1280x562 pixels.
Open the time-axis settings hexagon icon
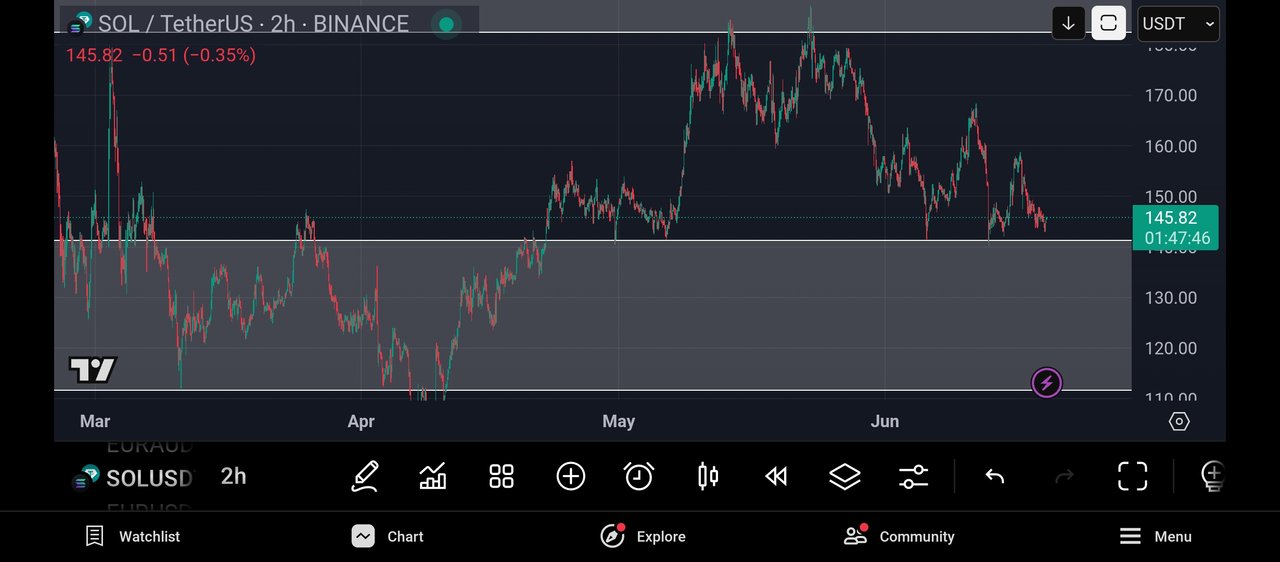point(1179,421)
